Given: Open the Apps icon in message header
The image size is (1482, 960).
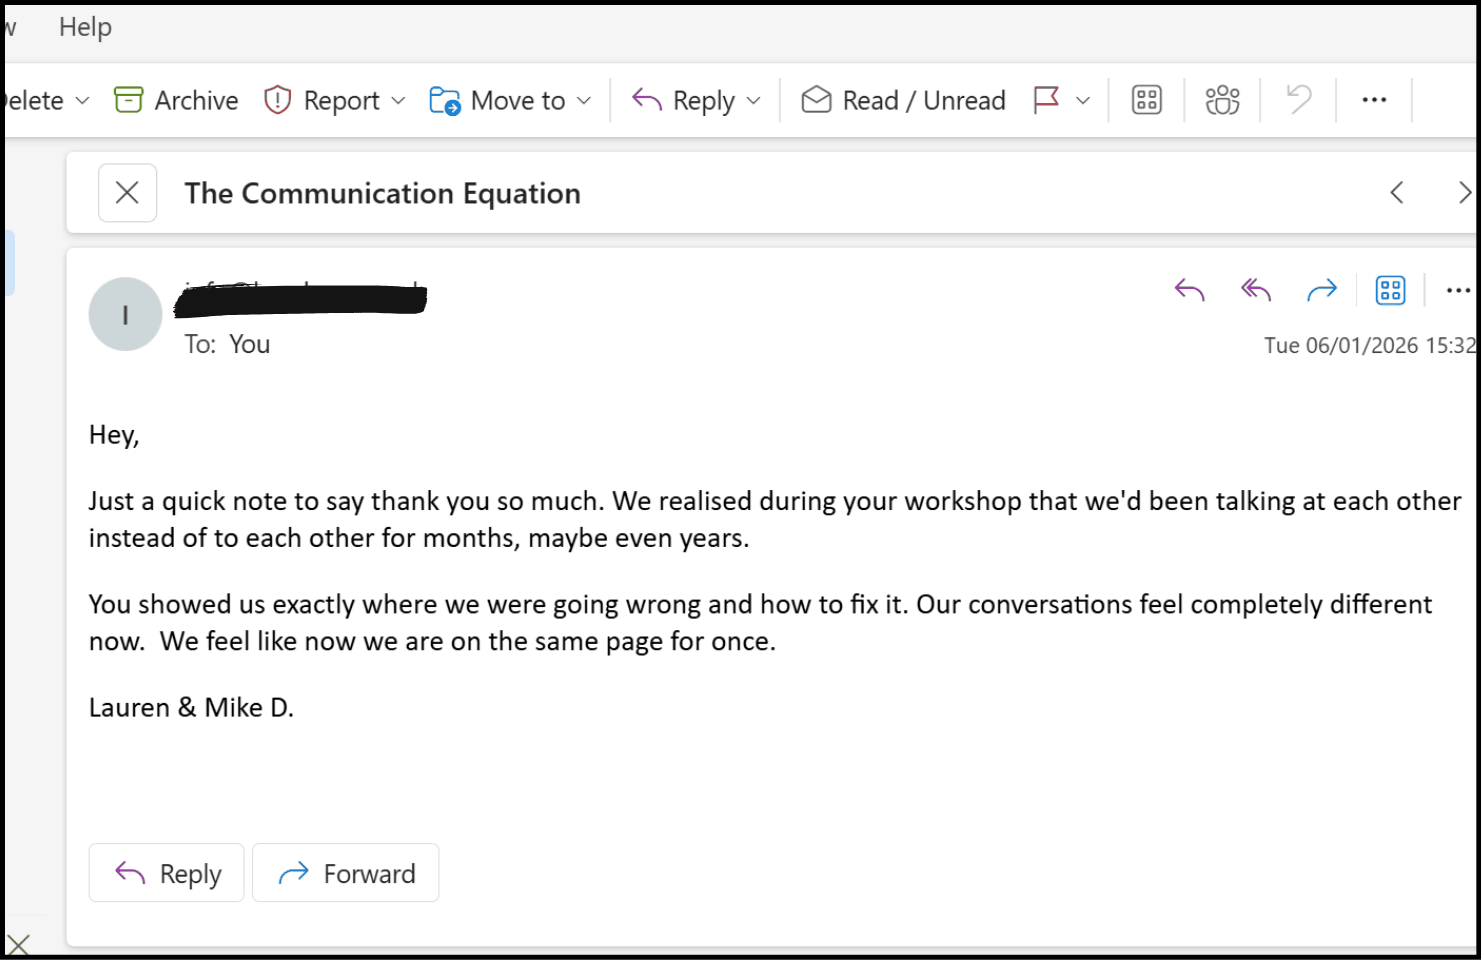Looking at the screenshot, I should (x=1390, y=291).
